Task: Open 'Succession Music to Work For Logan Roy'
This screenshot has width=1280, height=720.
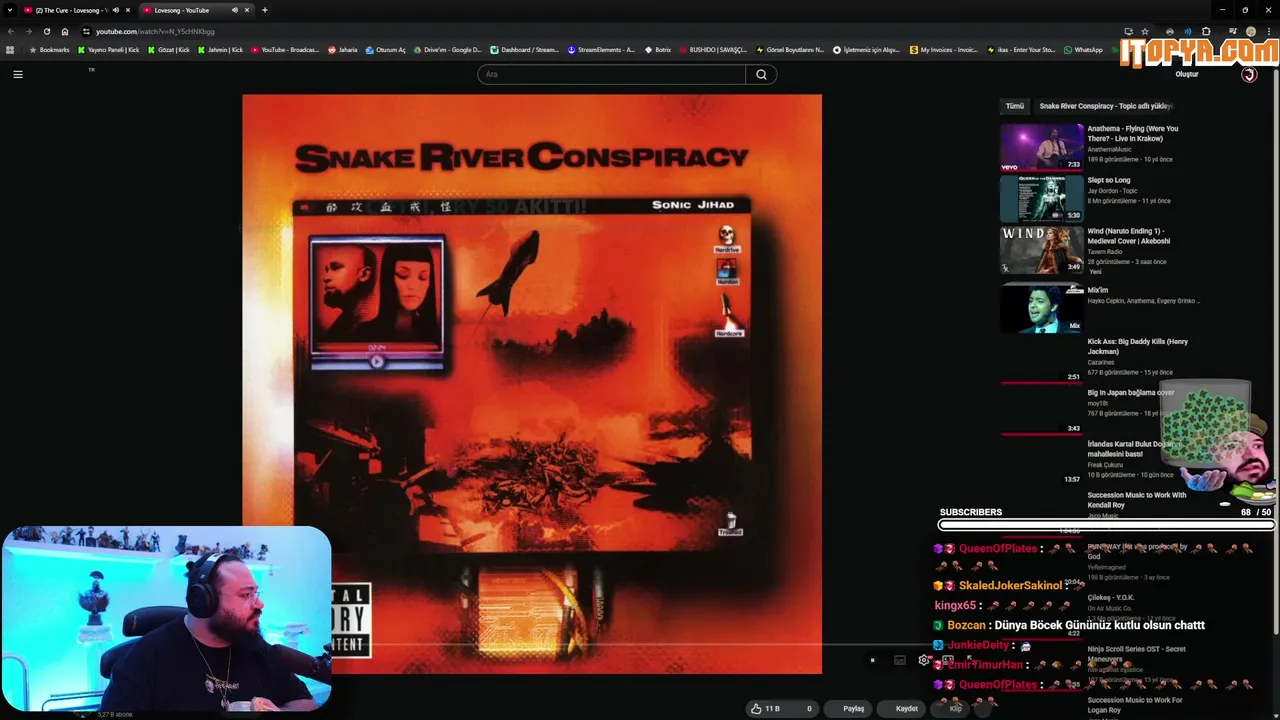Action: pyautogui.click(x=1135, y=704)
